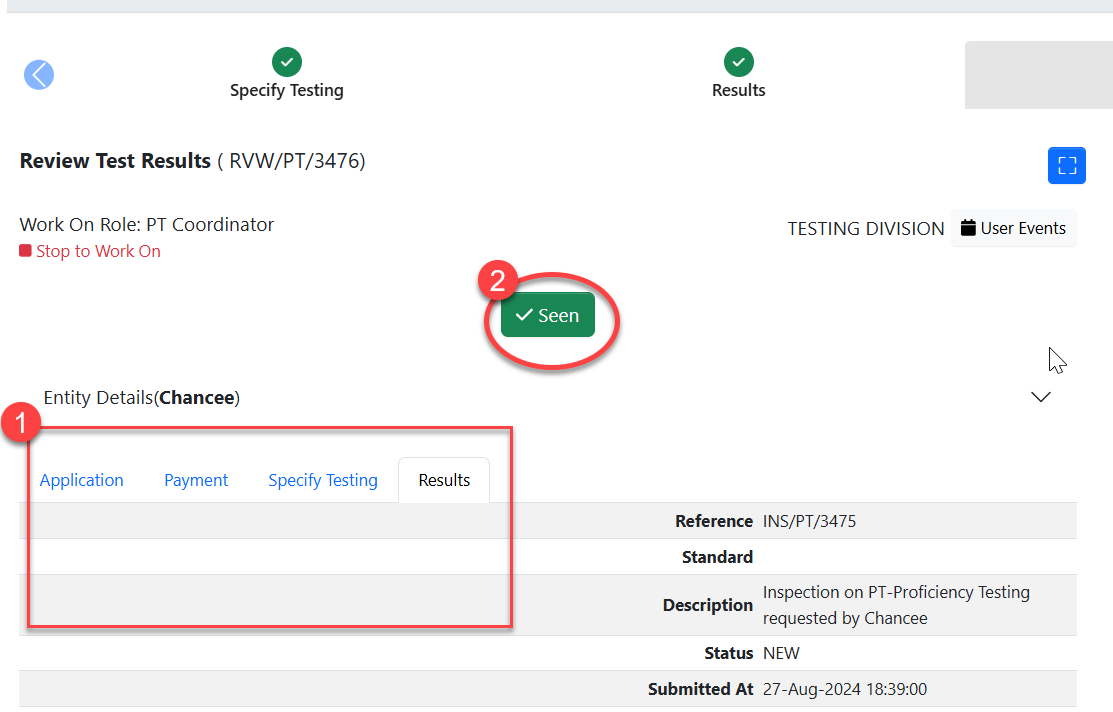
Task: Click the blue back arrow icon
Action: click(39, 75)
